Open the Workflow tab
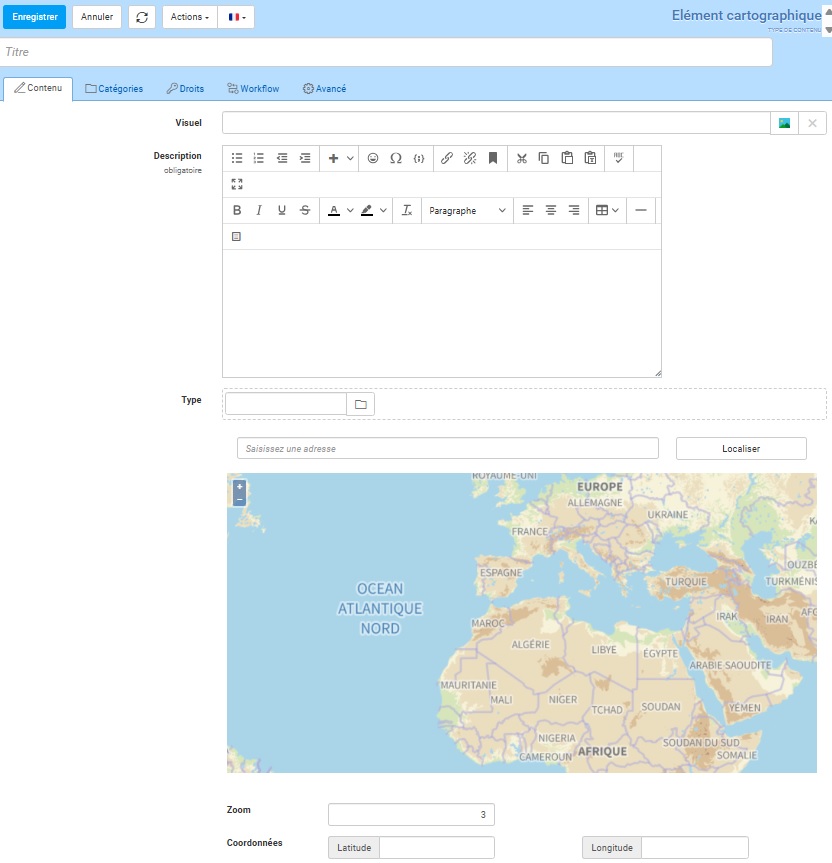Viewport: 832px width, 863px height. (253, 89)
